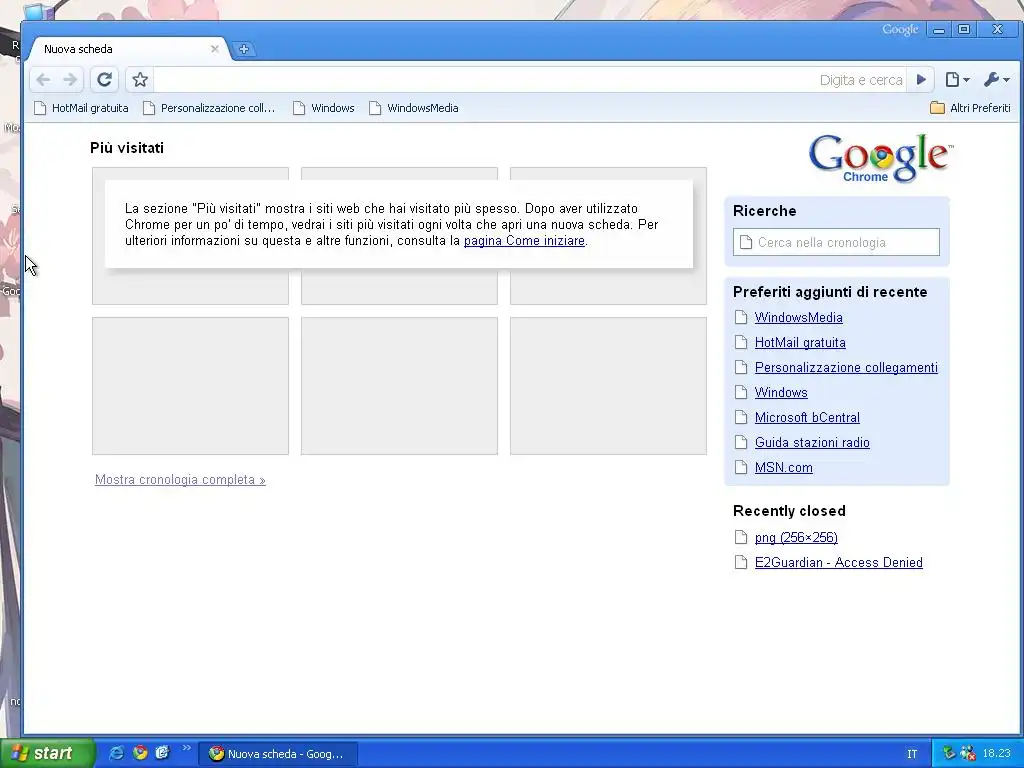Click the second system tray icon
The image size is (1024, 768).
coord(968,754)
